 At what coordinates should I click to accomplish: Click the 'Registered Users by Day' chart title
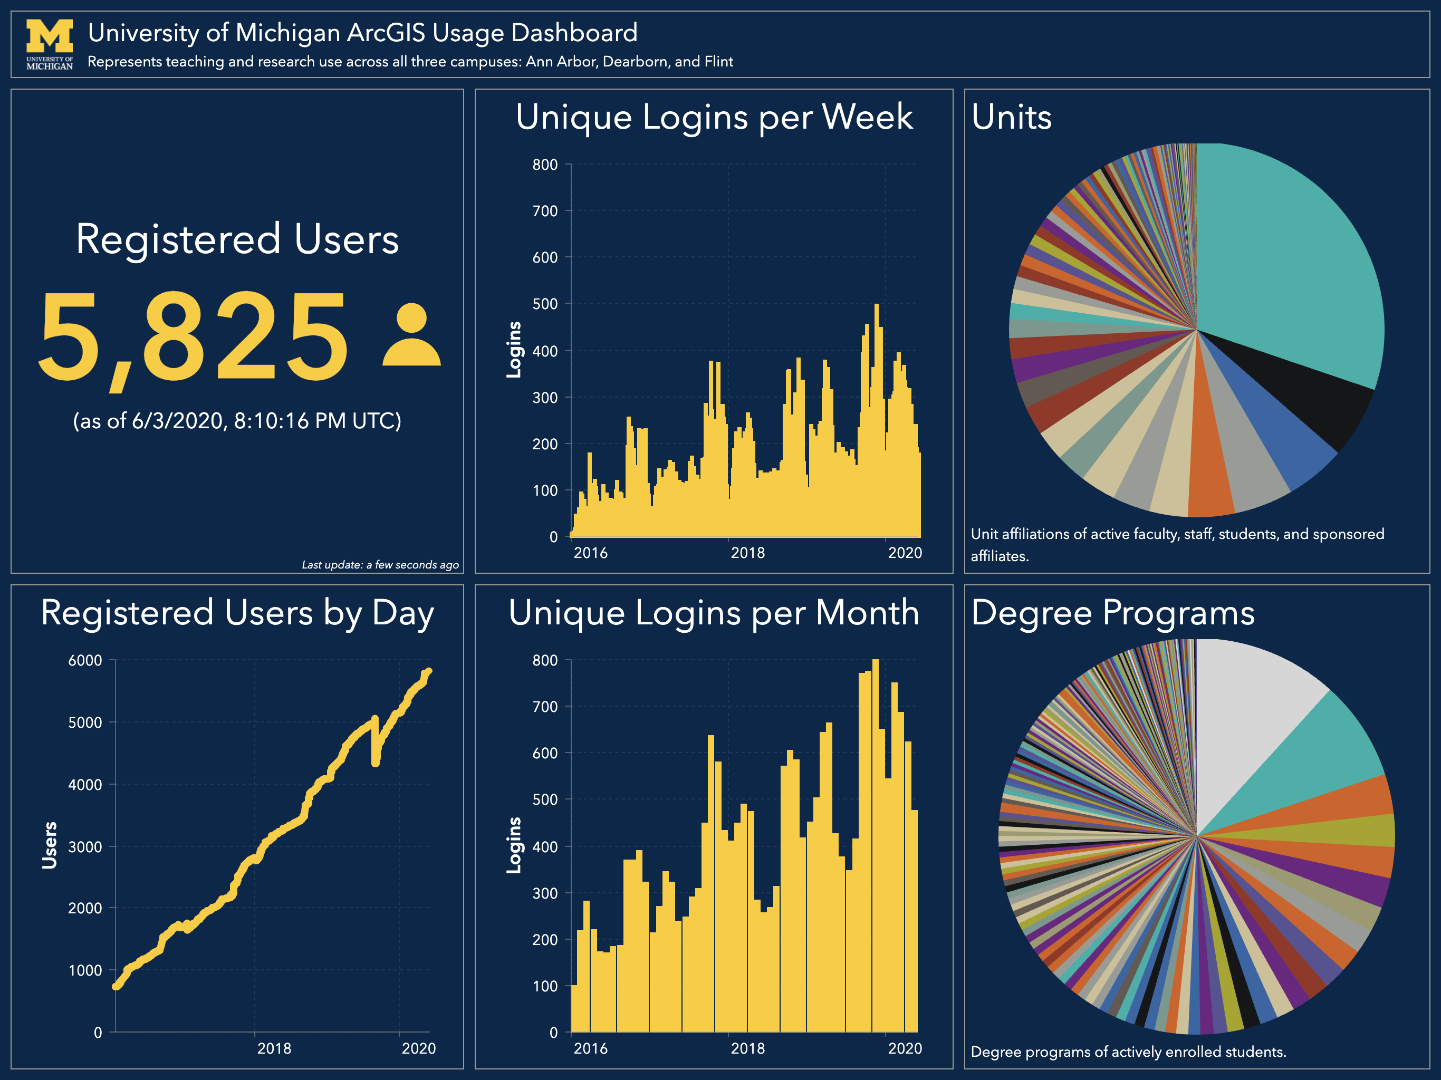[237, 614]
